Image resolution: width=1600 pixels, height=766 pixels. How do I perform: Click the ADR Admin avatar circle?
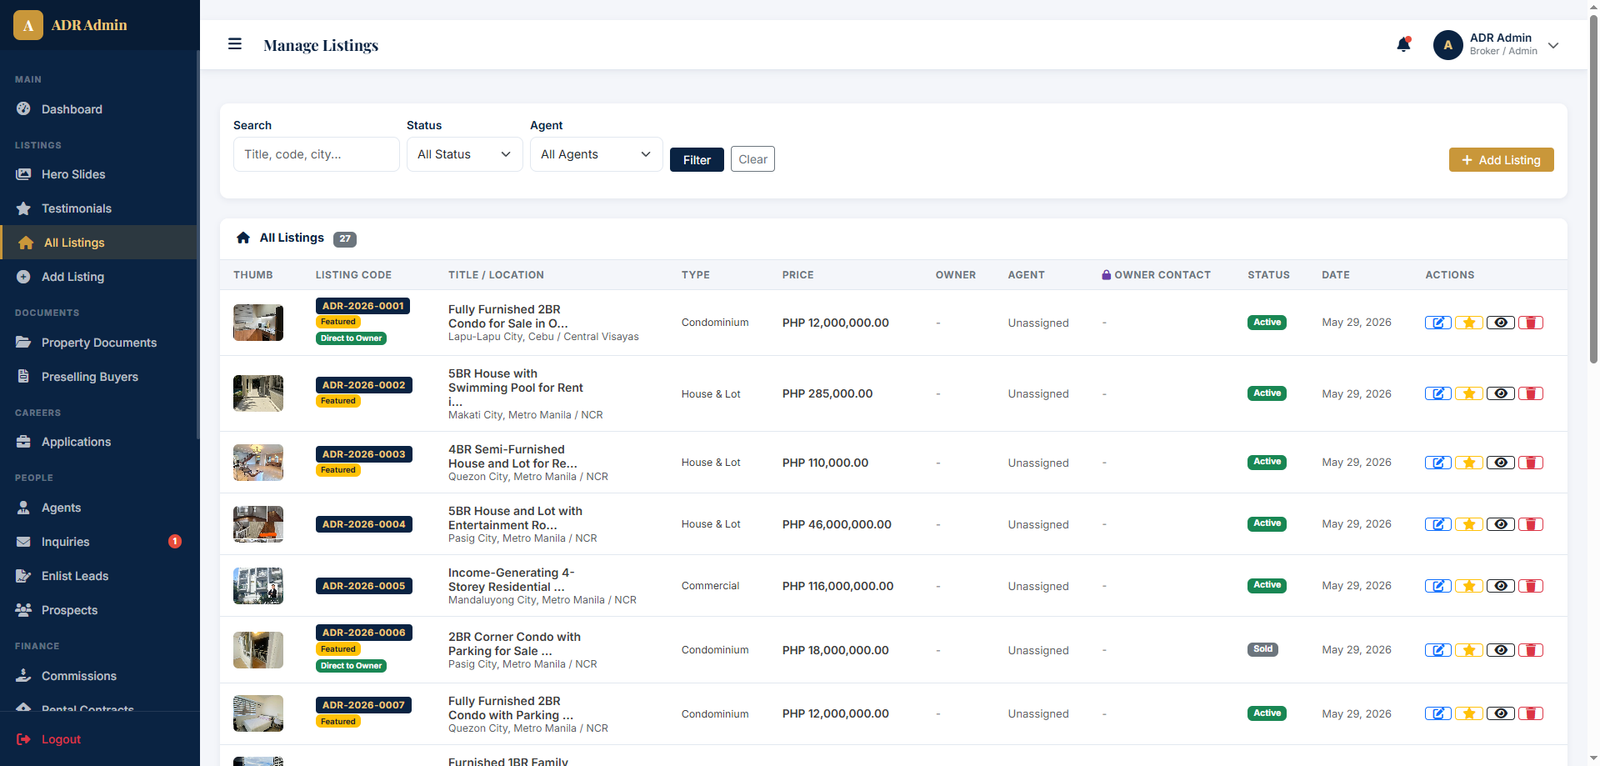[x=1448, y=45]
